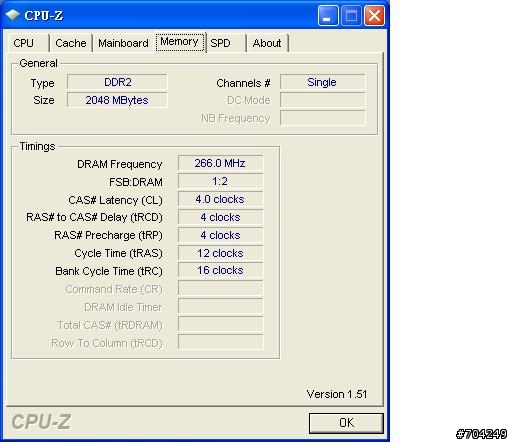This screenshot has width=512, height=442.
Task: Click the OK button
Action: point(346,423)
